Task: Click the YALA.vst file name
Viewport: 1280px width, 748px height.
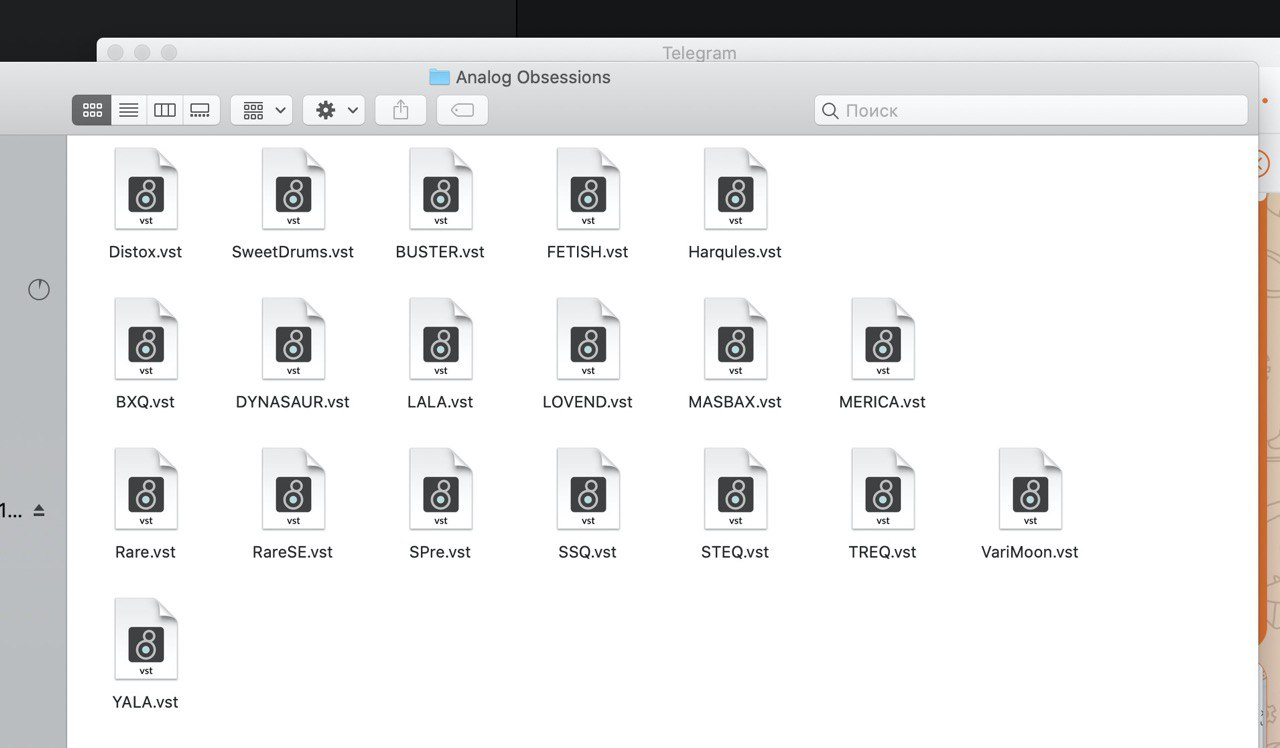Action: 146,702
